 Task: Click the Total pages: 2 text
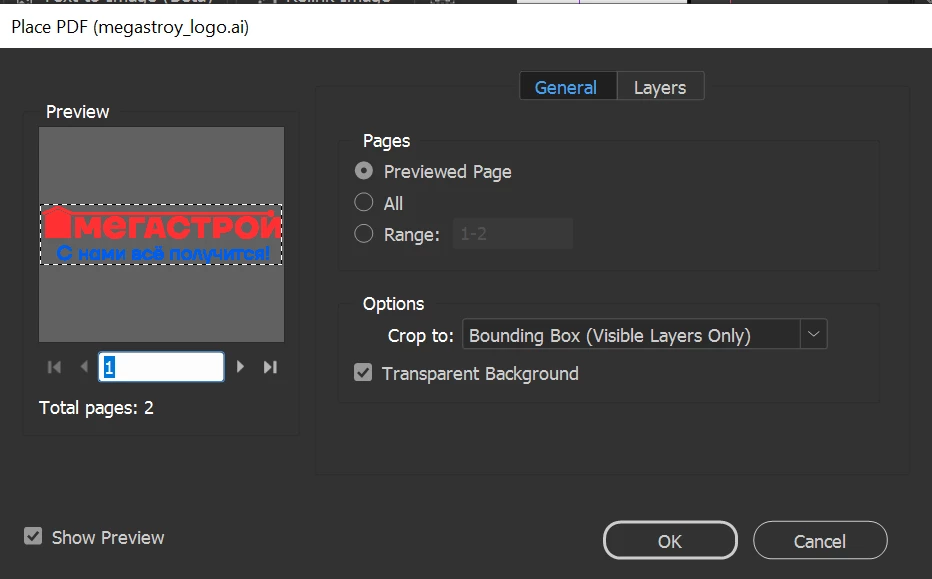tap(96, 408)
